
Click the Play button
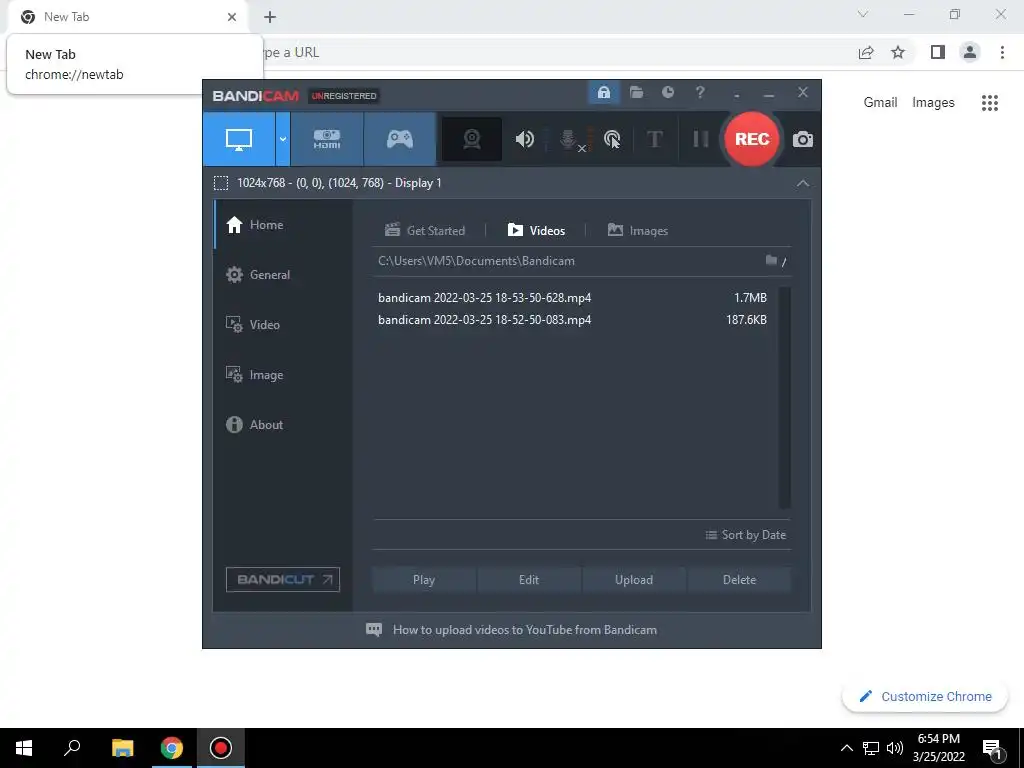pos(424,580)
